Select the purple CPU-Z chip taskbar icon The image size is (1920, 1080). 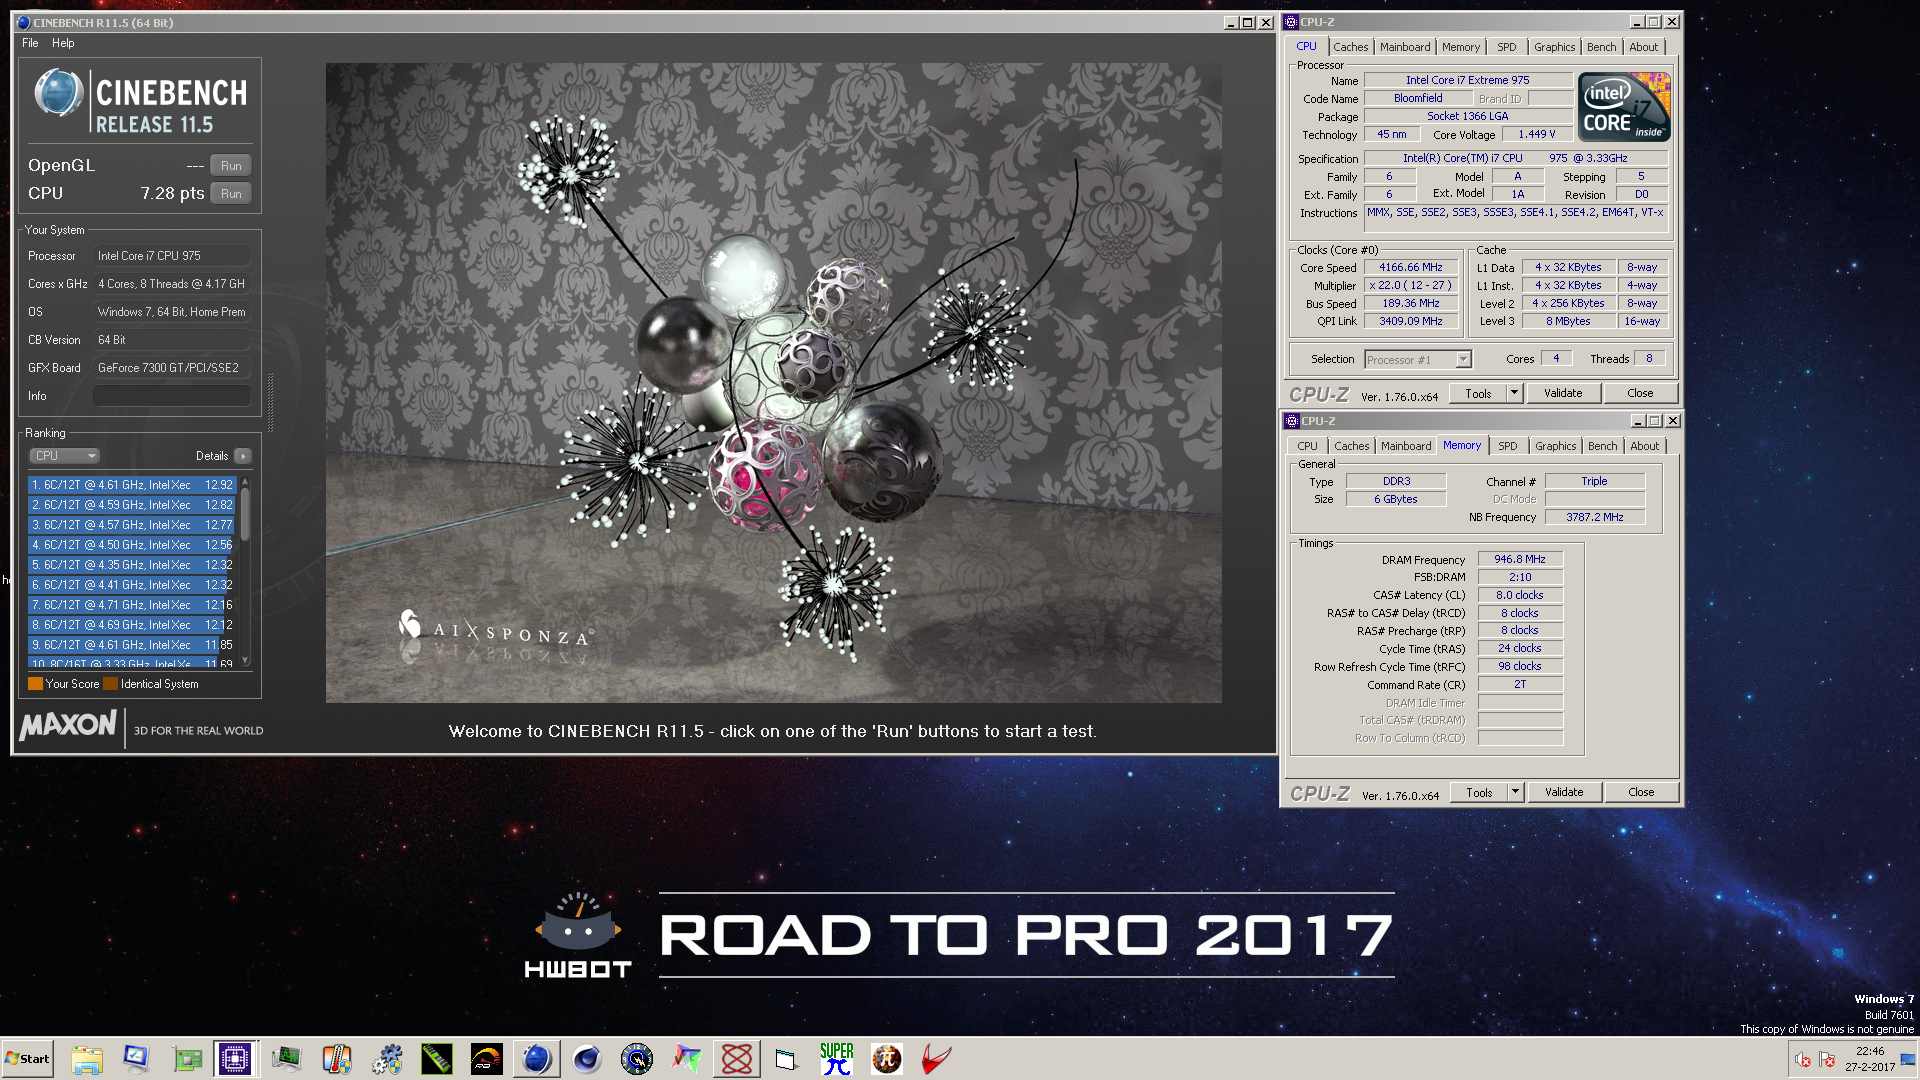tap(236, 1059)
